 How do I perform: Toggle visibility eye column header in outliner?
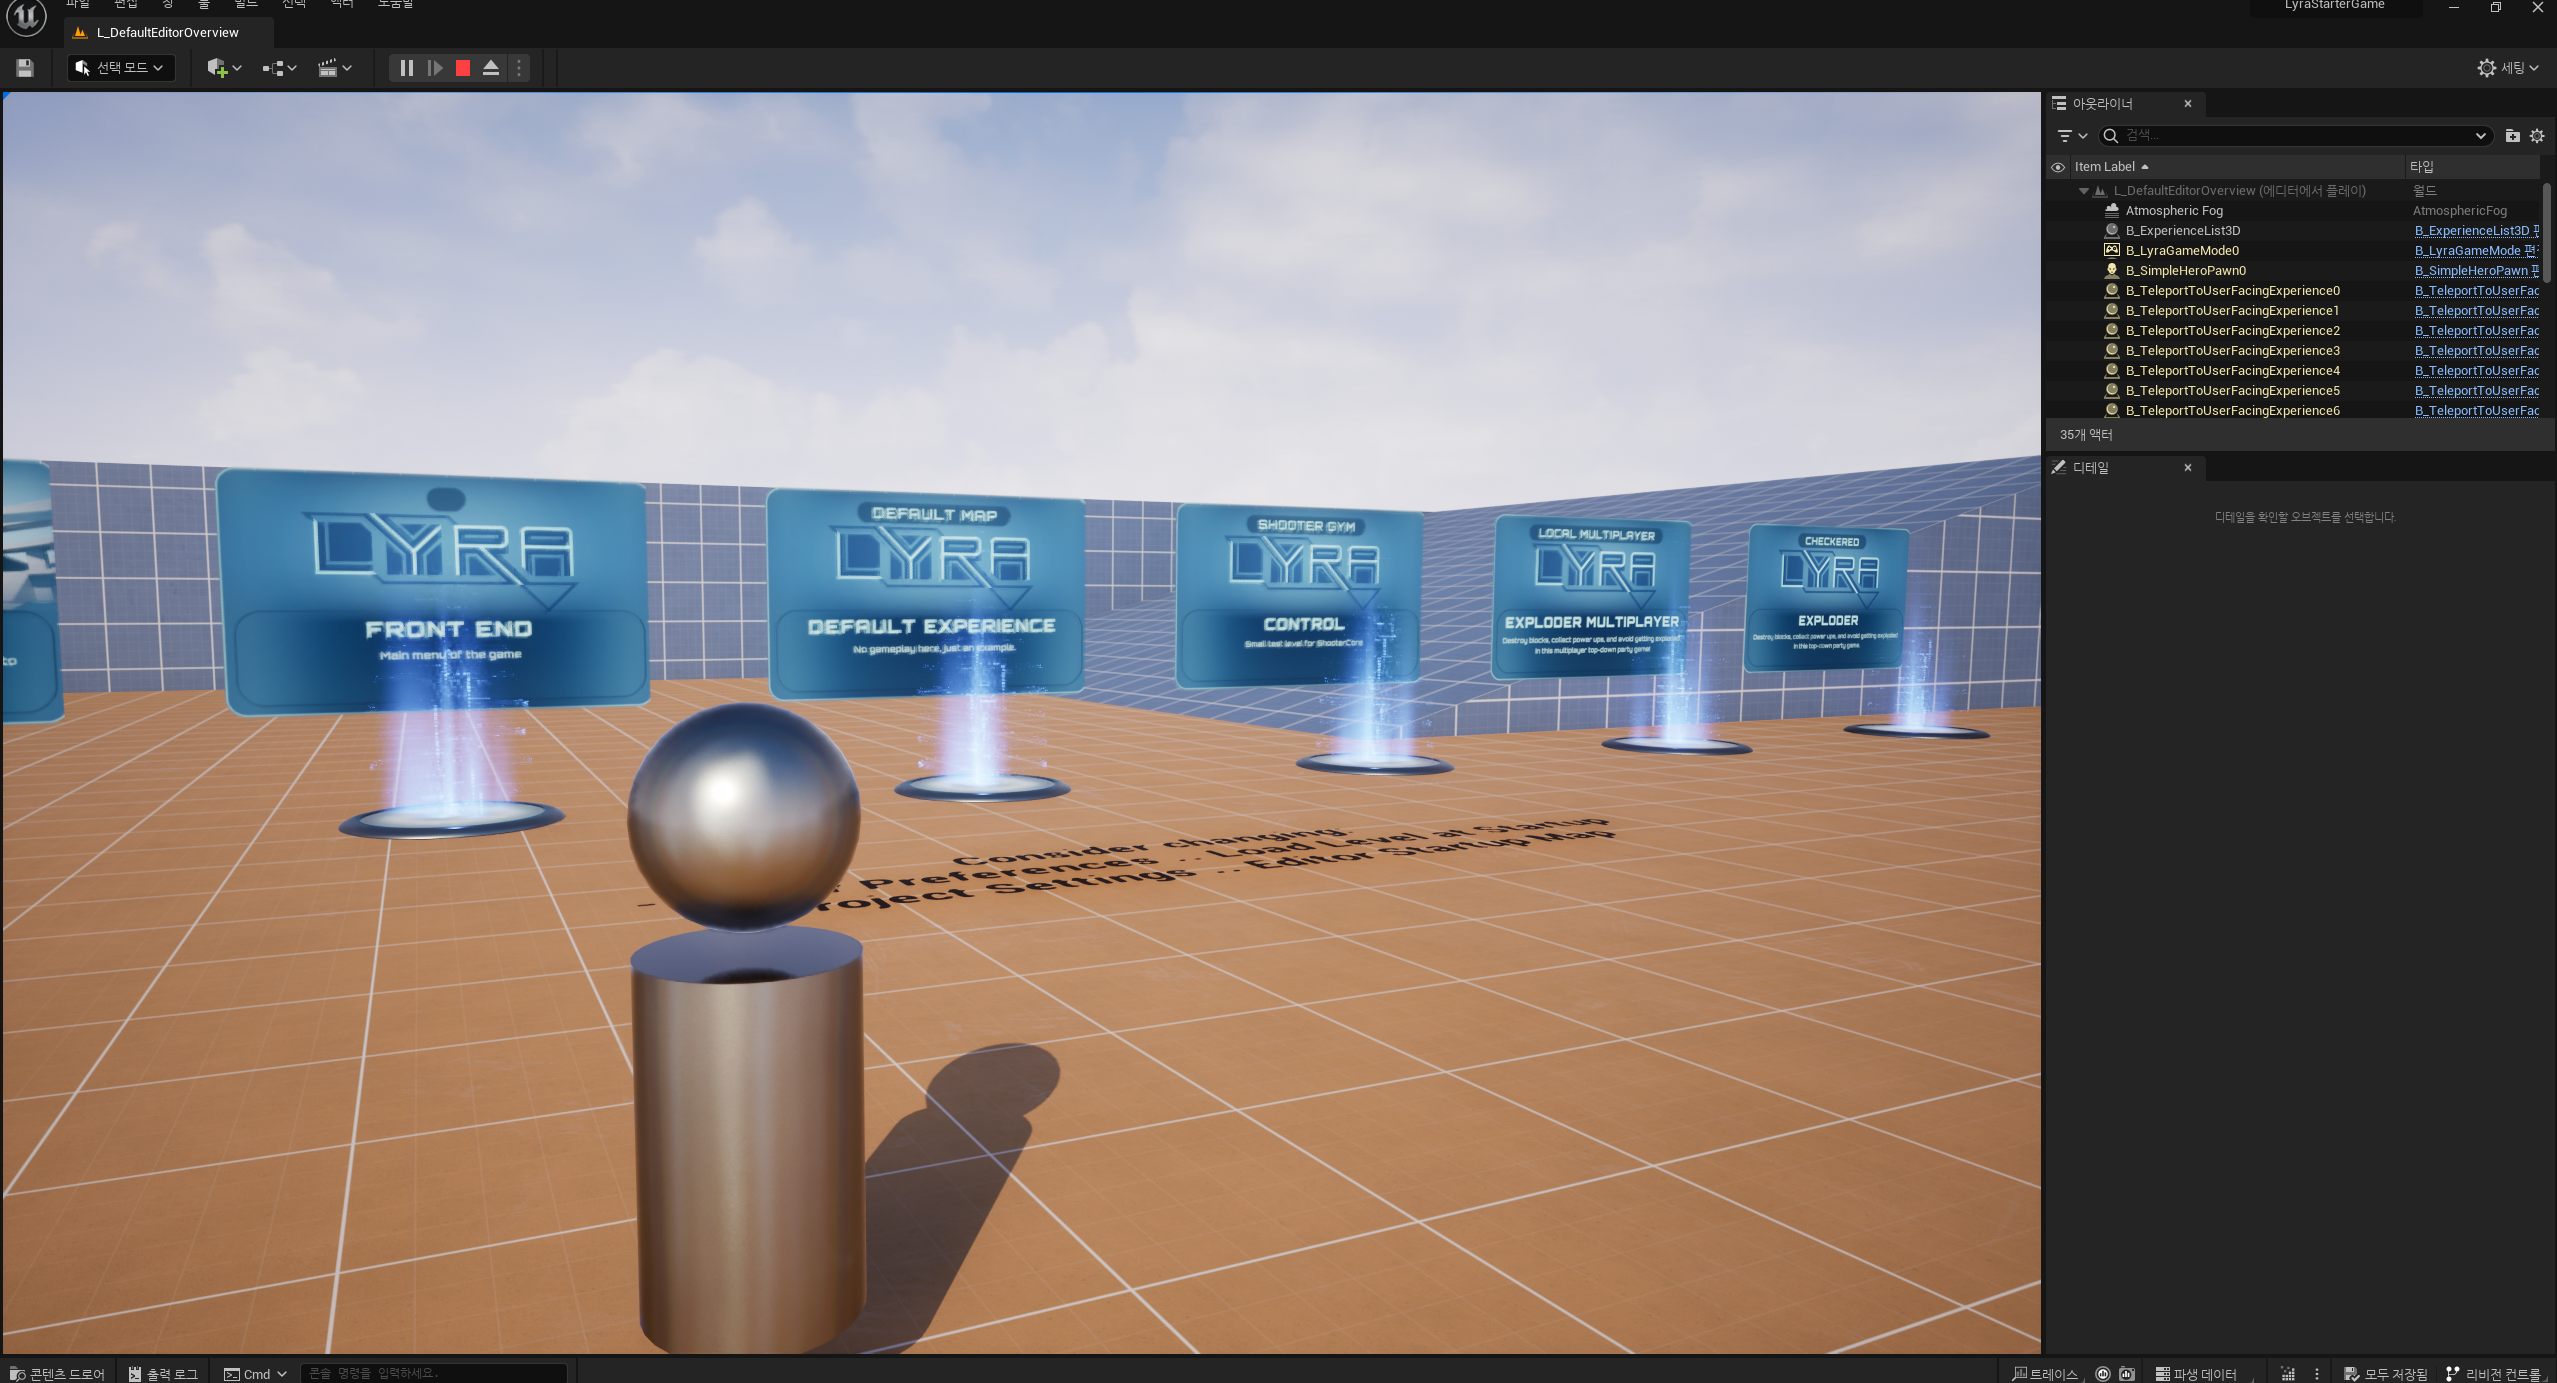pos(2058,167)
